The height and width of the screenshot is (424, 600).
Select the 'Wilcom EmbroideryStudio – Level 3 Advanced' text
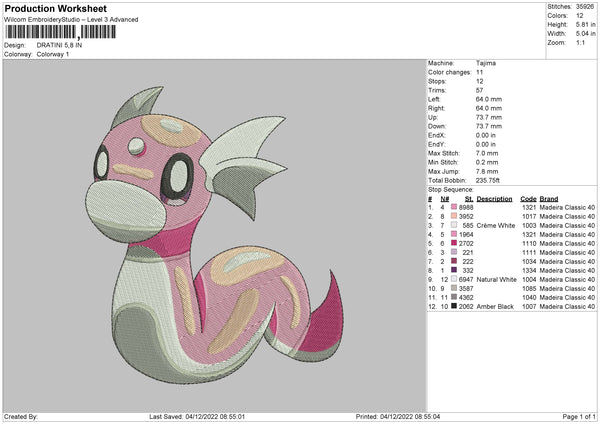click(x=71, y=20)
